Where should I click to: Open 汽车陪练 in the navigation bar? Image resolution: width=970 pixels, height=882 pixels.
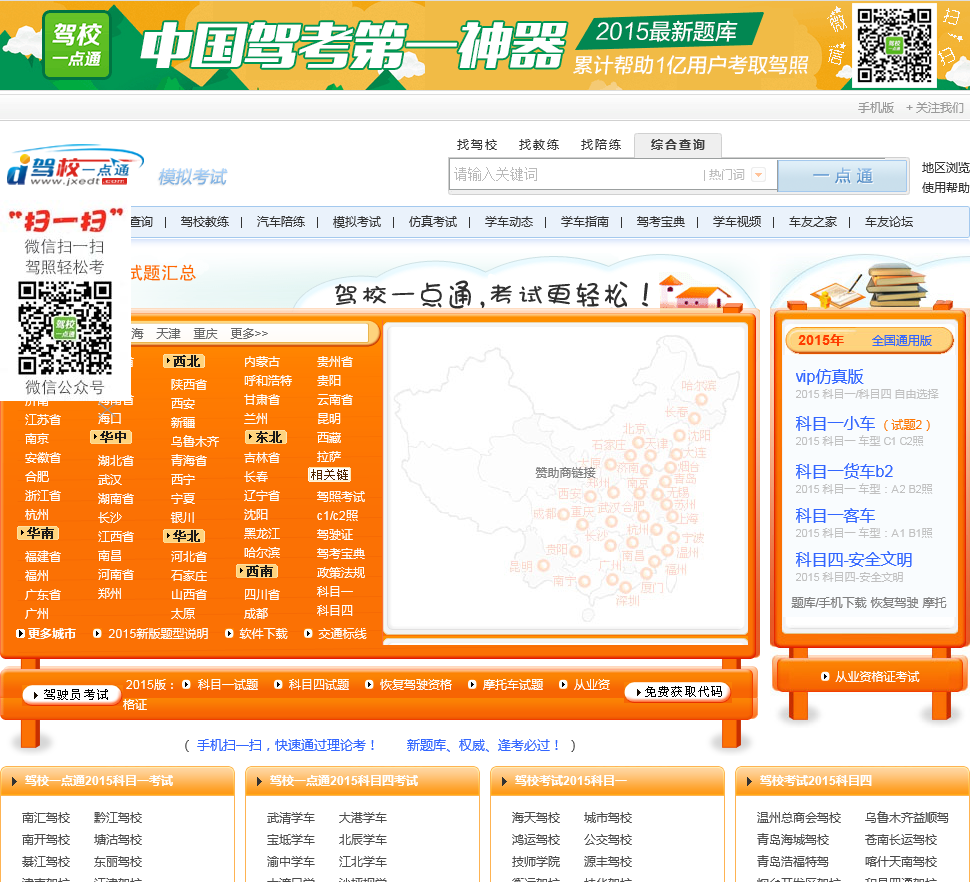point(281,221)
